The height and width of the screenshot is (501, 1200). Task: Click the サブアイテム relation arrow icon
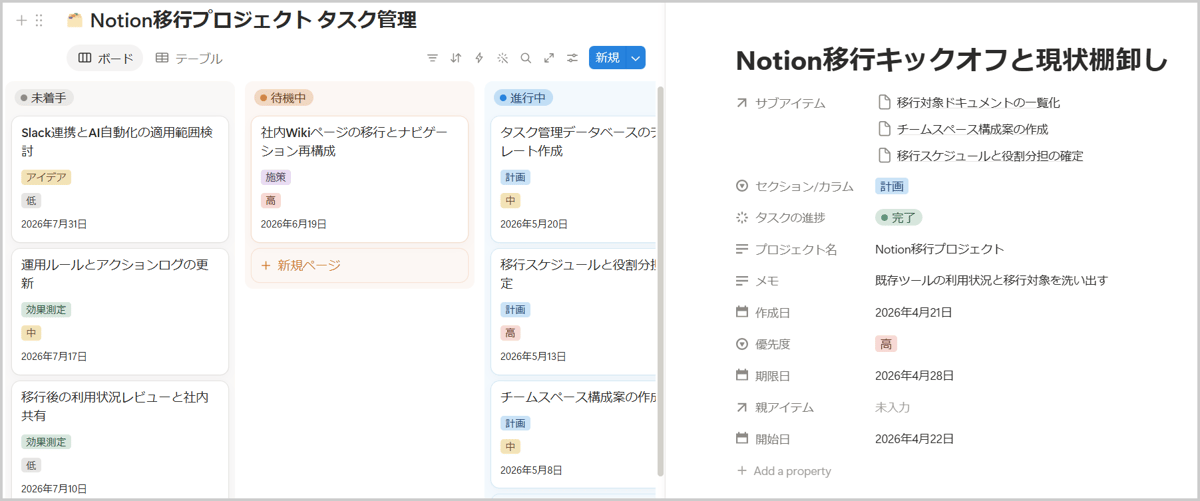(742, 102)
